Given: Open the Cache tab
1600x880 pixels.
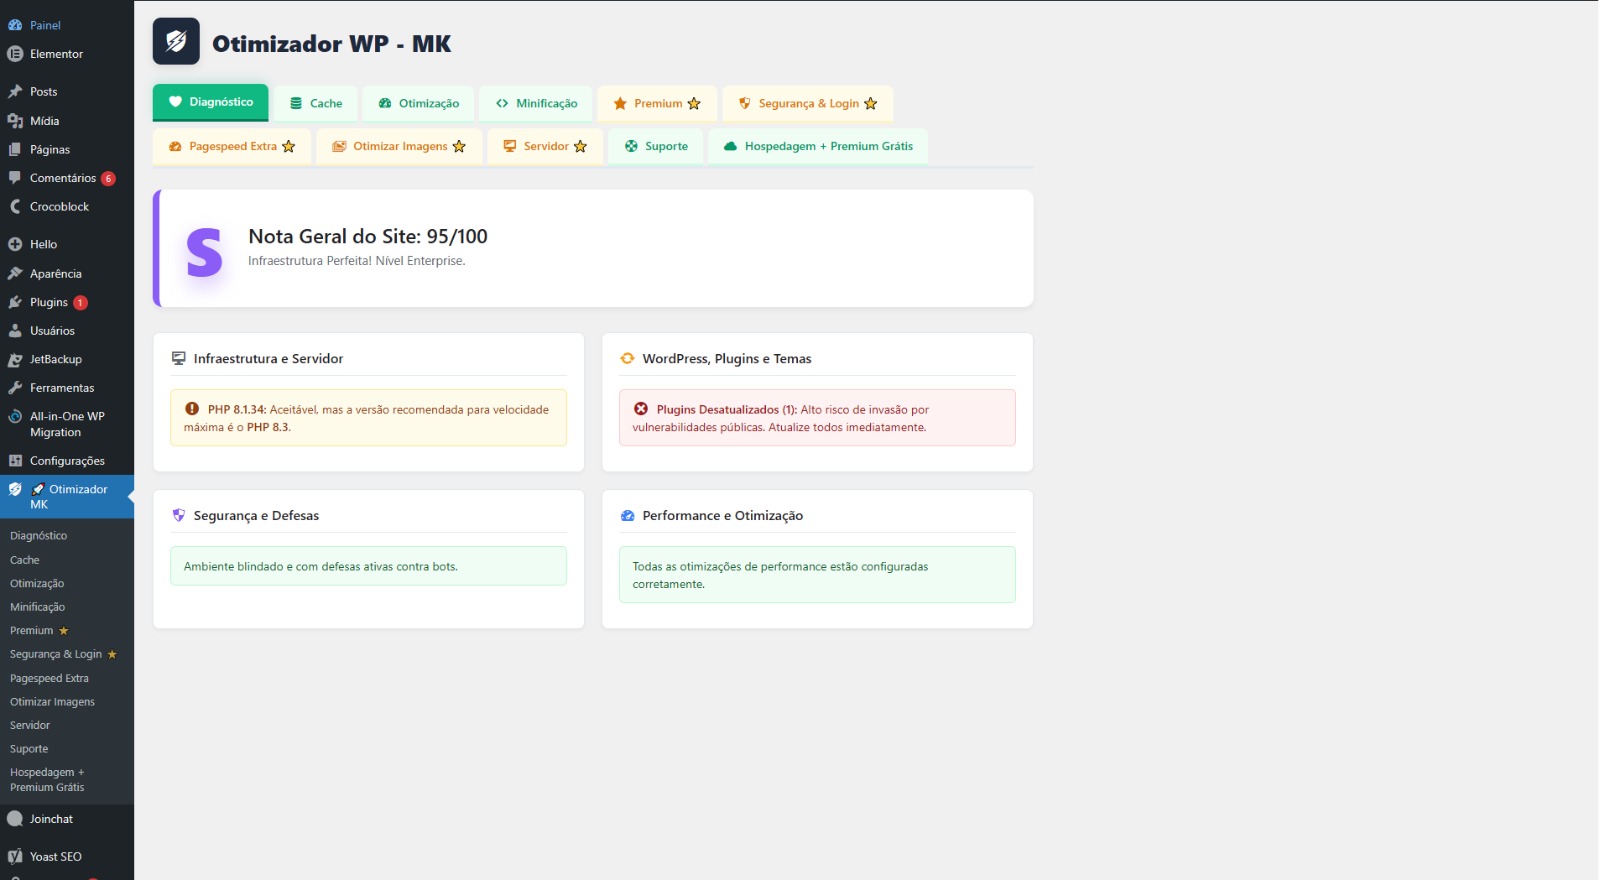Looking at the screenshot, I should [x=316, y=103].
